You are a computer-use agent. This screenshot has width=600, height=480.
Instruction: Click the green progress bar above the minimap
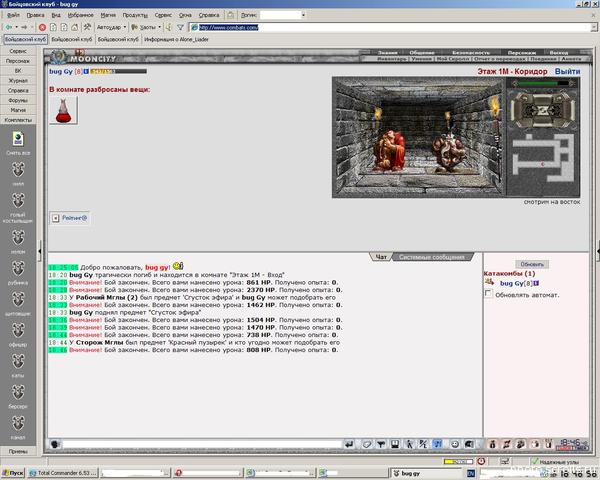click(543, 83)
